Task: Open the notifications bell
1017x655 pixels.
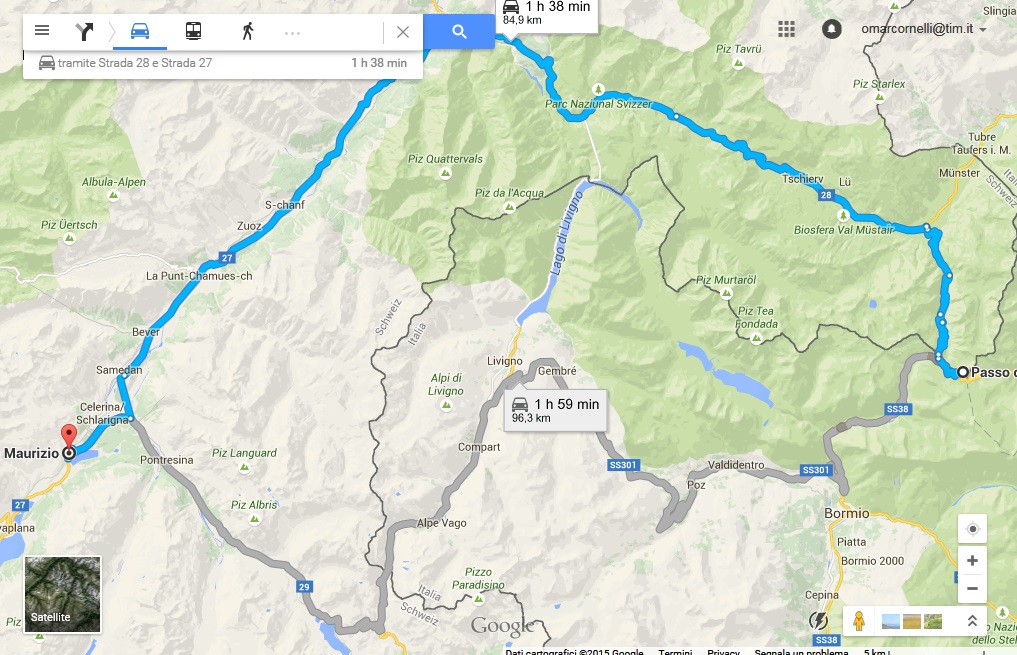Action: click(x=832, y=29)
